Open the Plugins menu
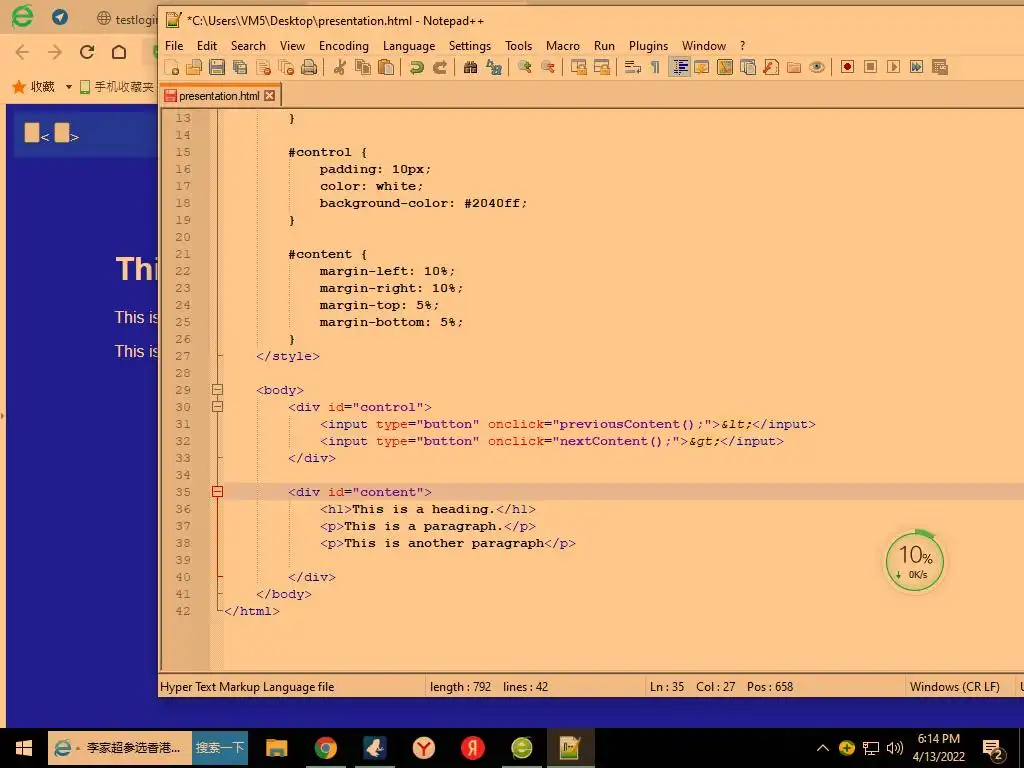 pos(648,46)
